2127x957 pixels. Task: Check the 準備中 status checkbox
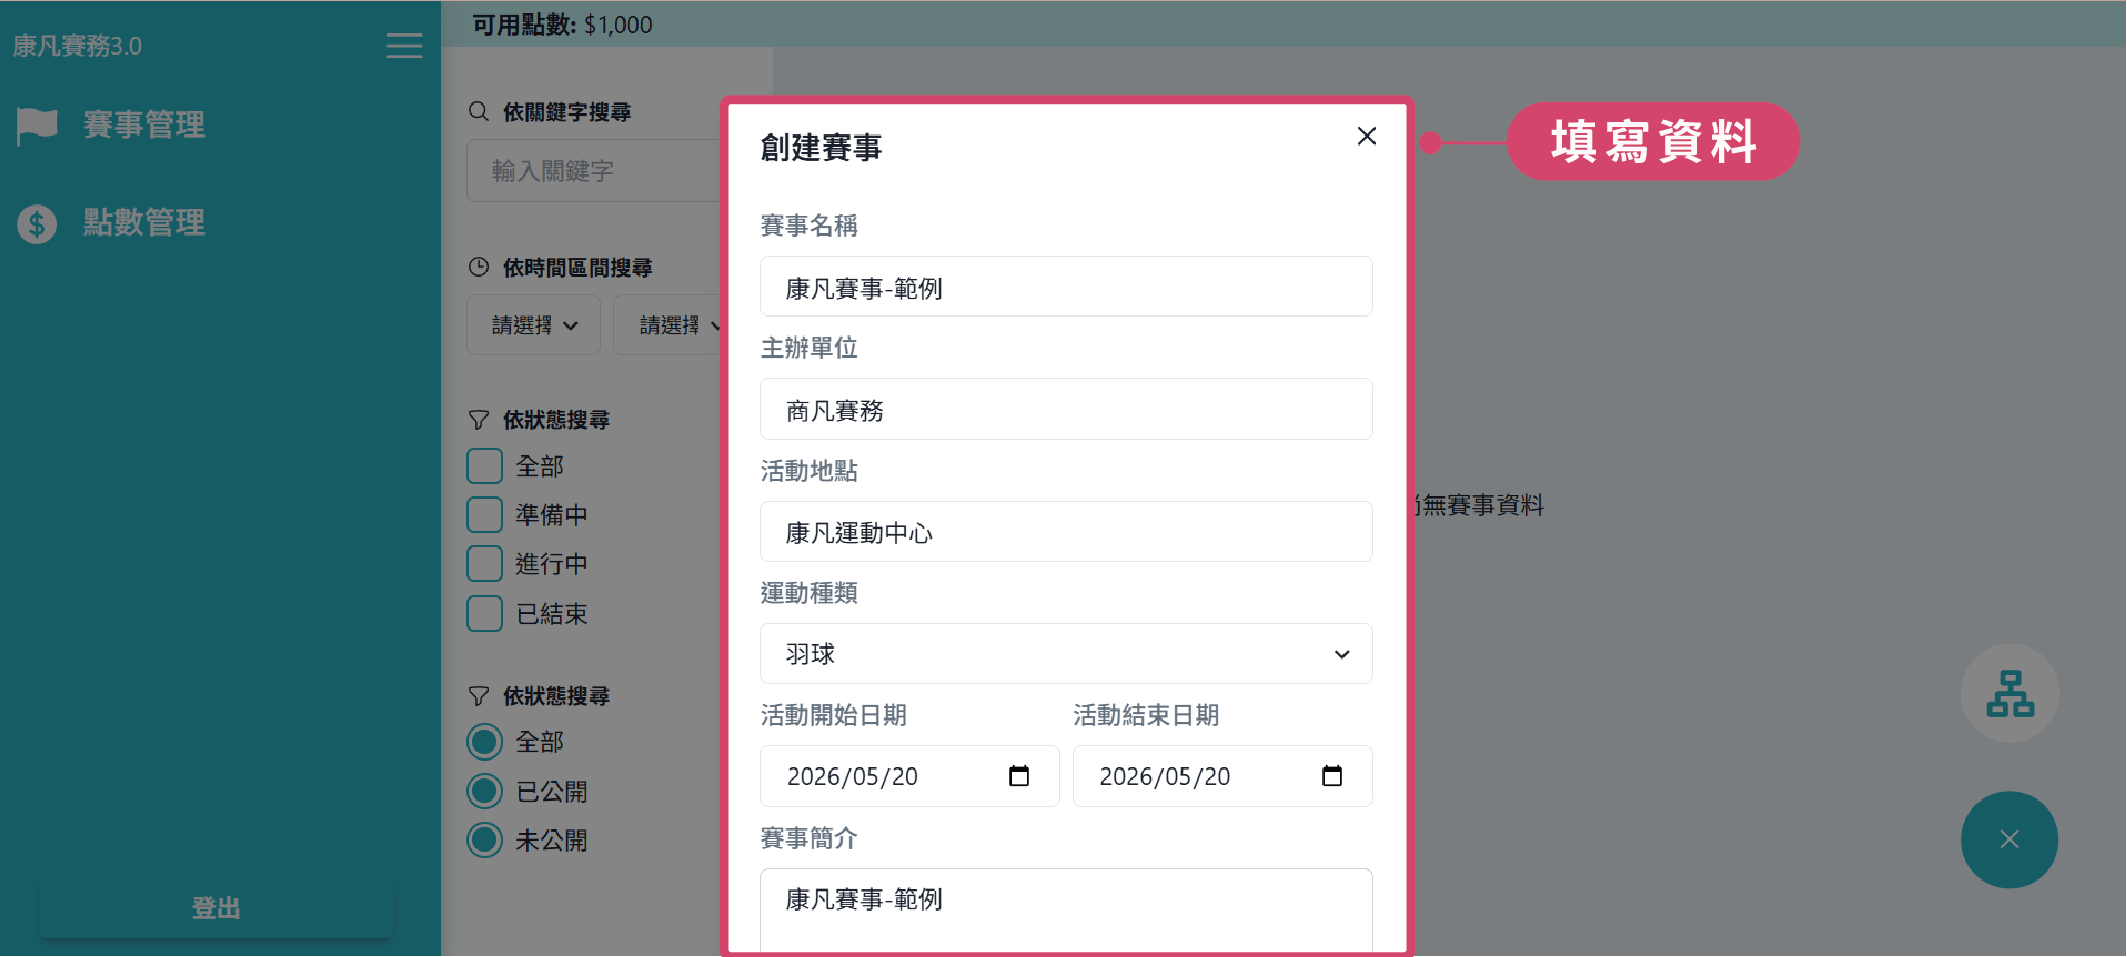[485, 515]
